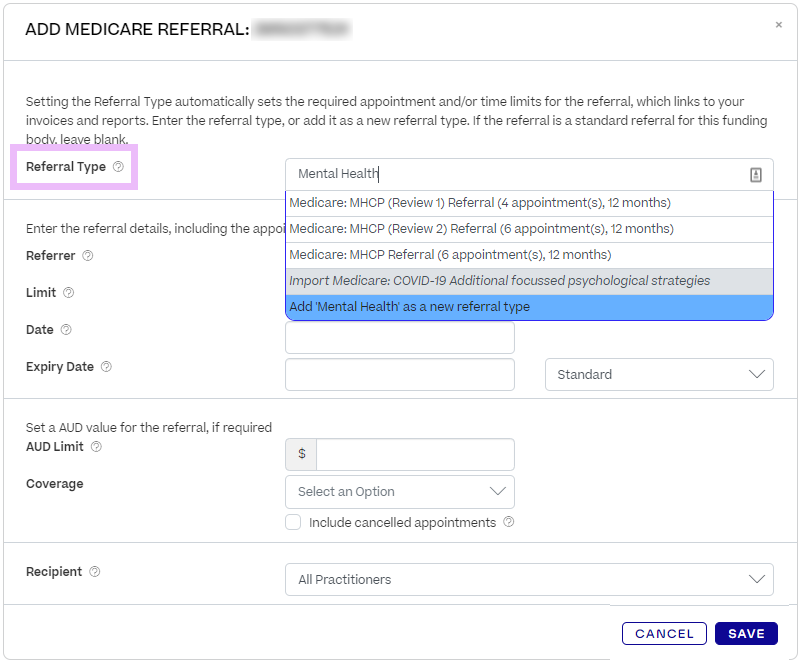Click the help icon beside Referrer
This screenshot has height=663, width=800.
pyautogui.click(x=88, y=255)
